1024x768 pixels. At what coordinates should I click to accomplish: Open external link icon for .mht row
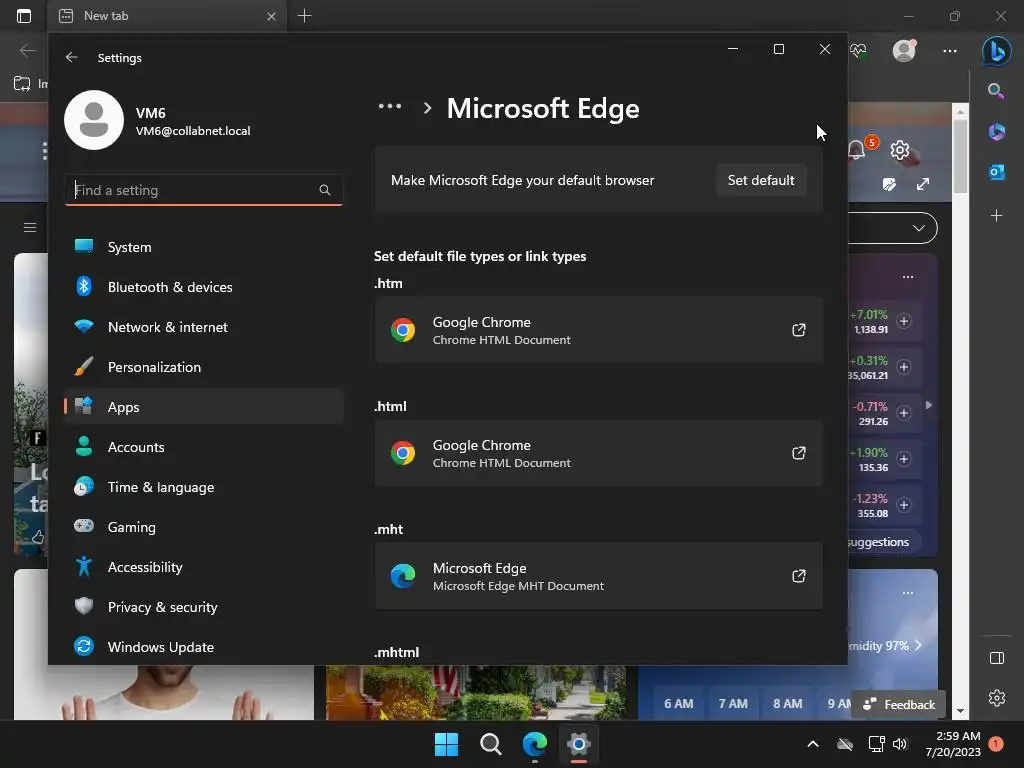[799, 575]
